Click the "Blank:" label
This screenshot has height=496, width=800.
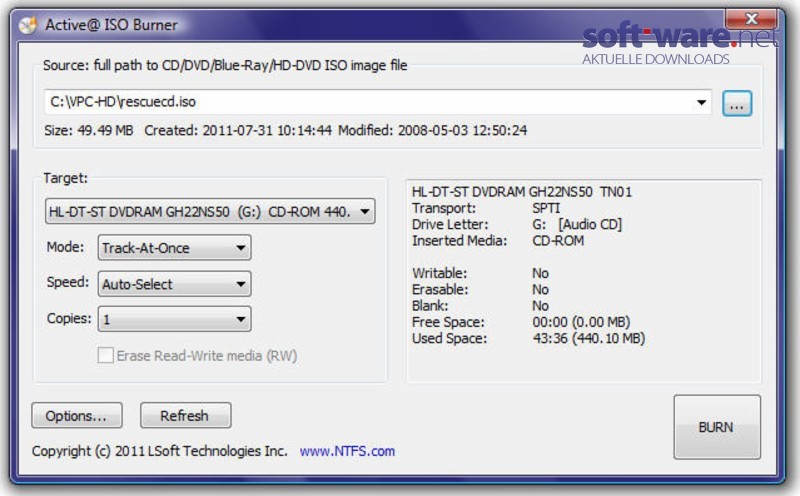point(430,306)
